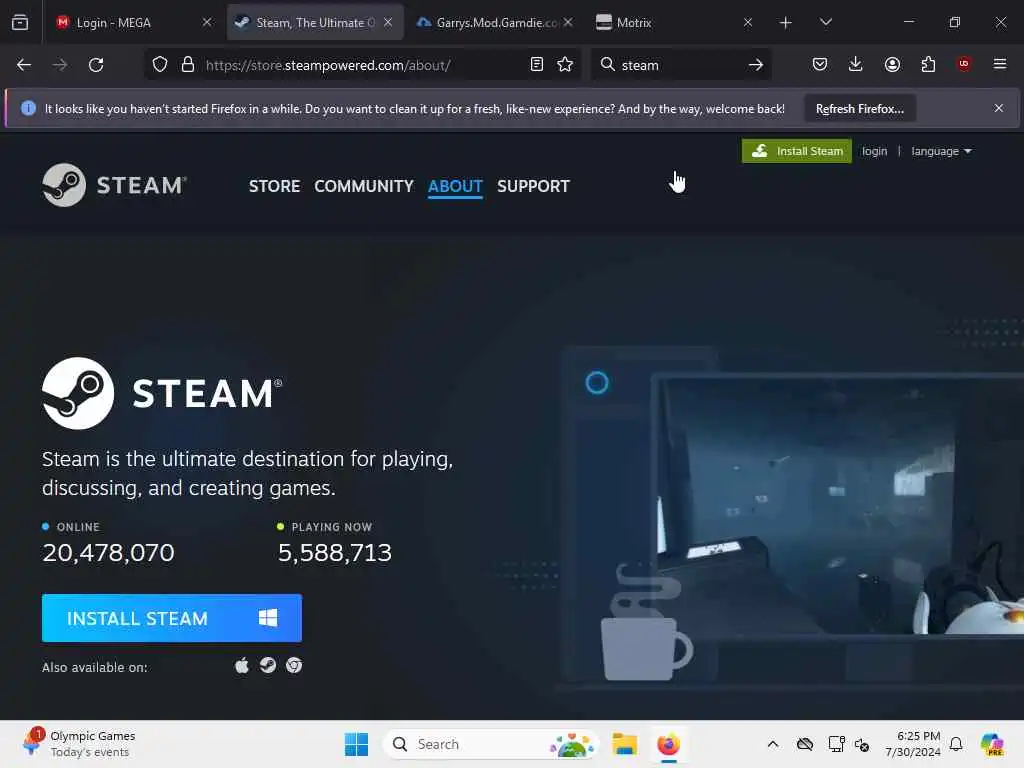
Task: Click the blue INSTALL STEAM button
Action: click(172, 618)
